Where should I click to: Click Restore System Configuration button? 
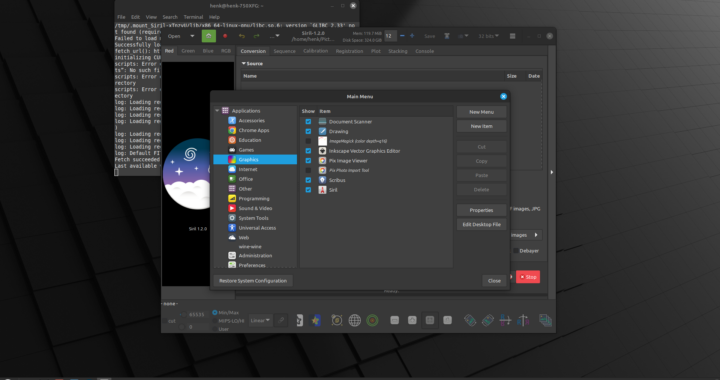pos(253,281)
